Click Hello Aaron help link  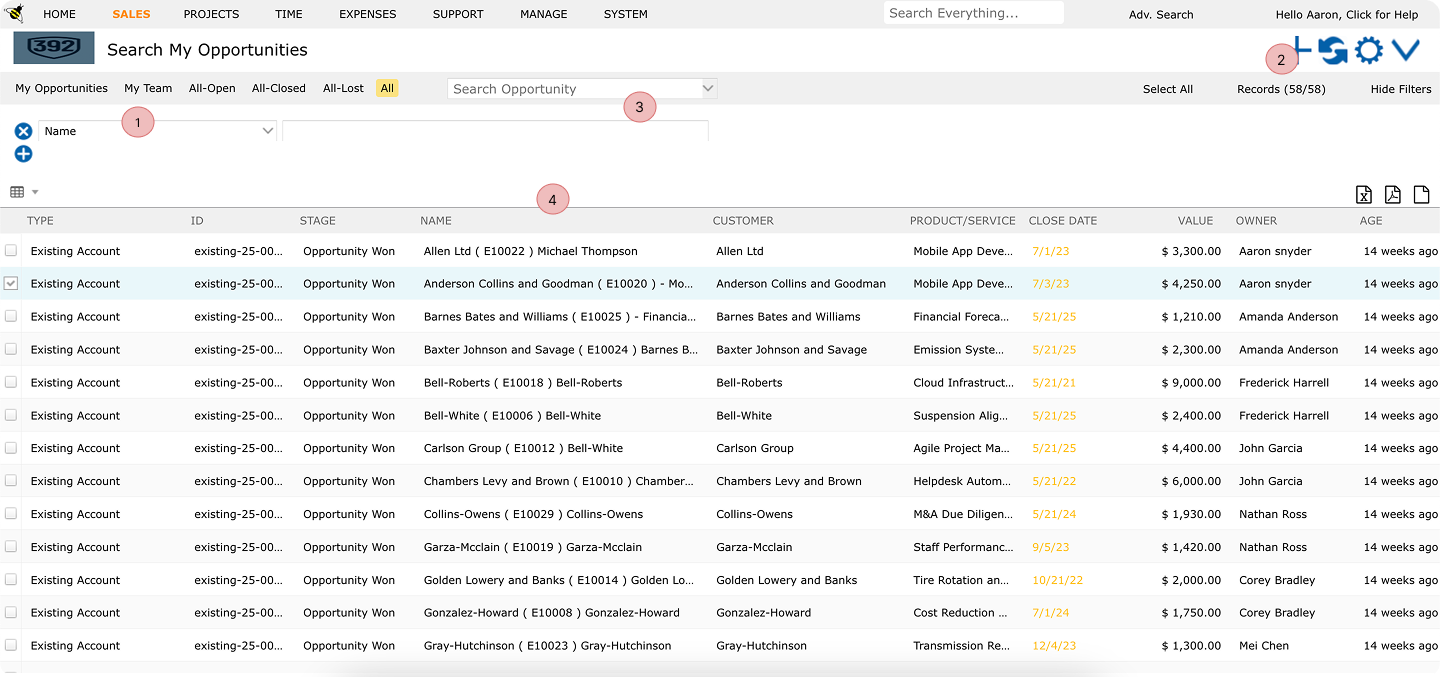pos(1347,15)
